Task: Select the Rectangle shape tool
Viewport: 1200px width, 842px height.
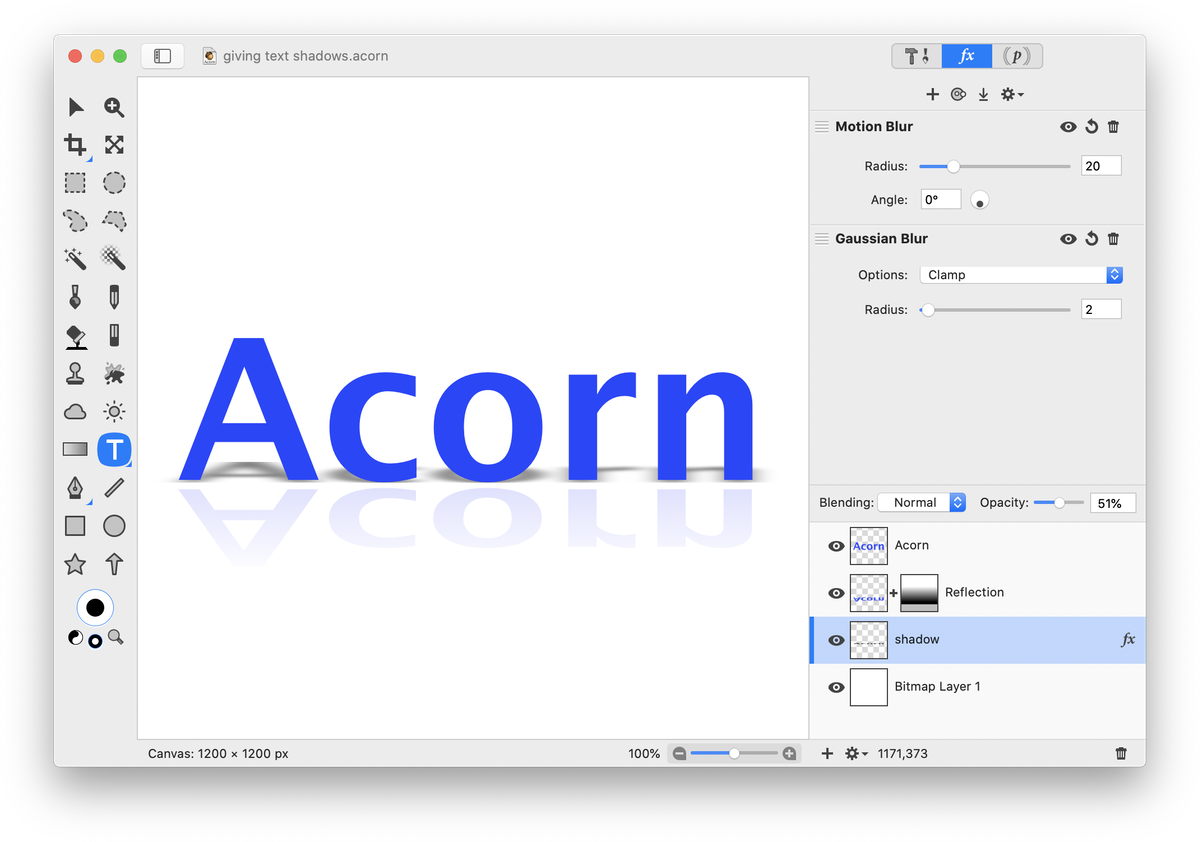Action: 76,526
